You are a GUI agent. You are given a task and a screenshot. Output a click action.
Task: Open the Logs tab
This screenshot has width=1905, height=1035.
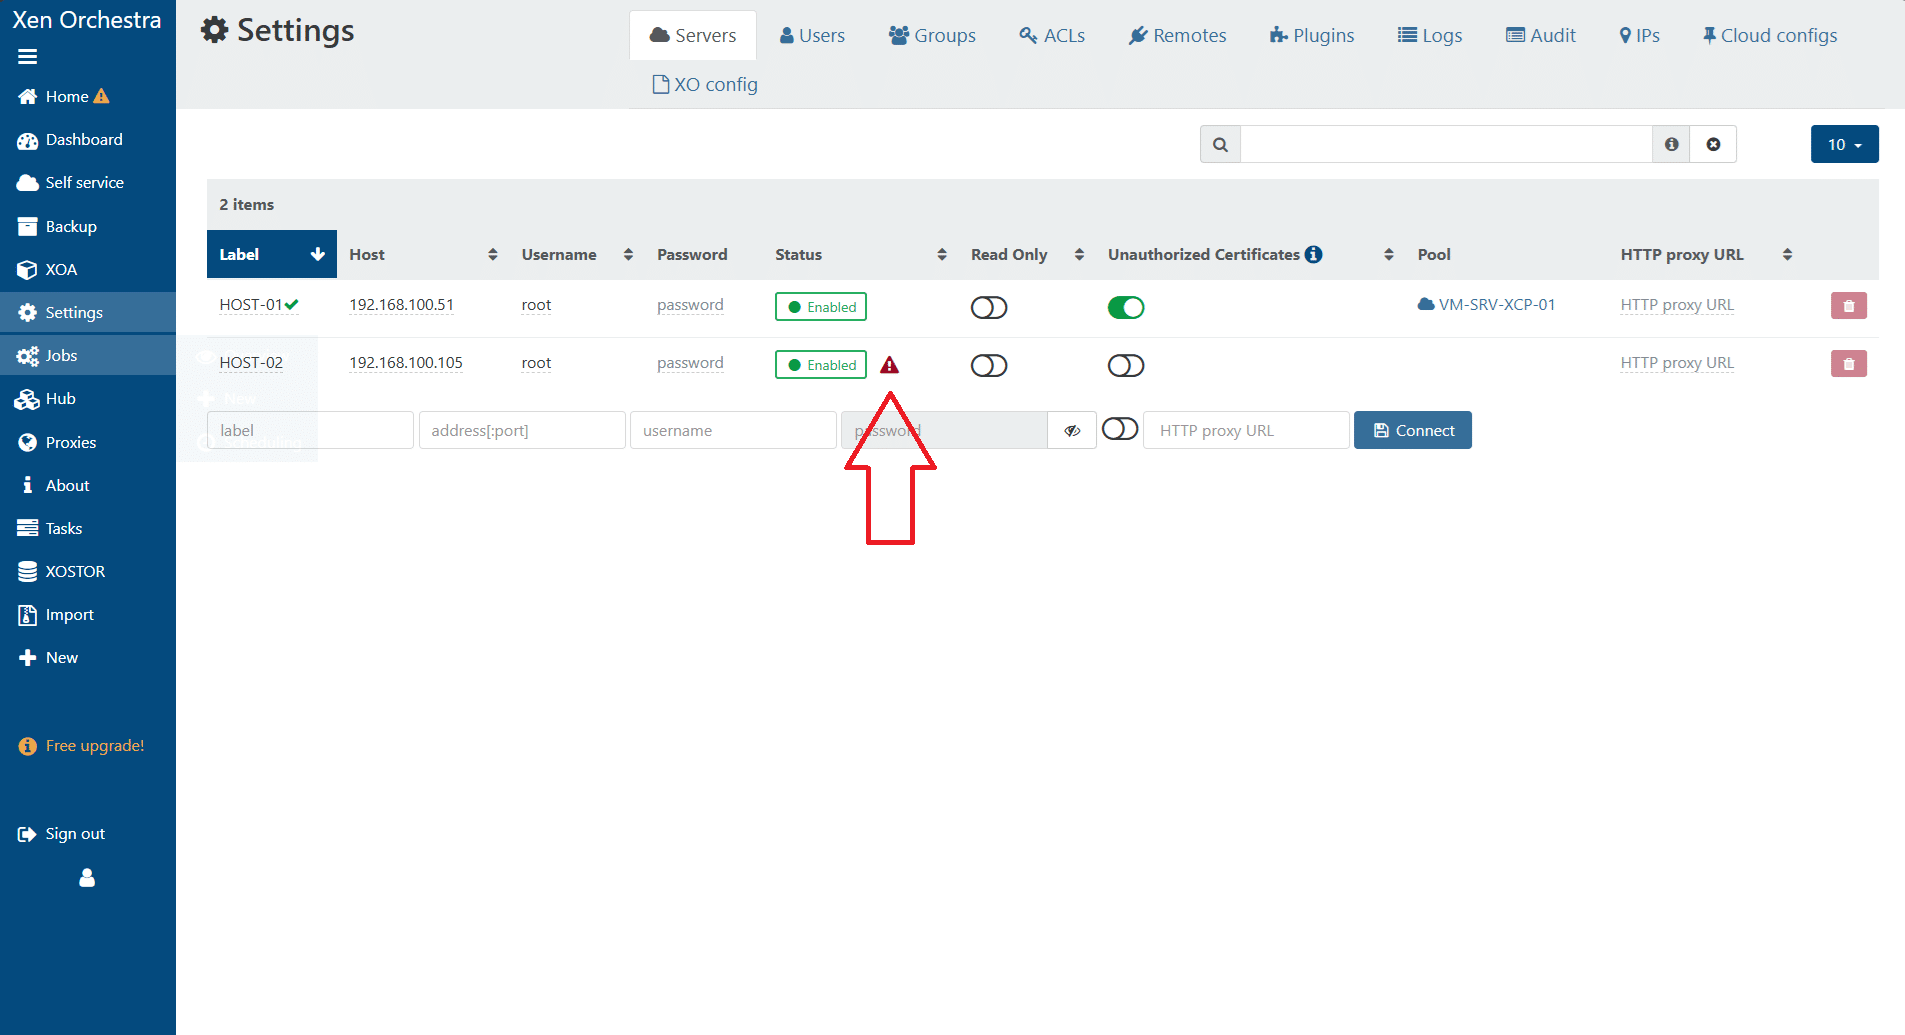1430,35
